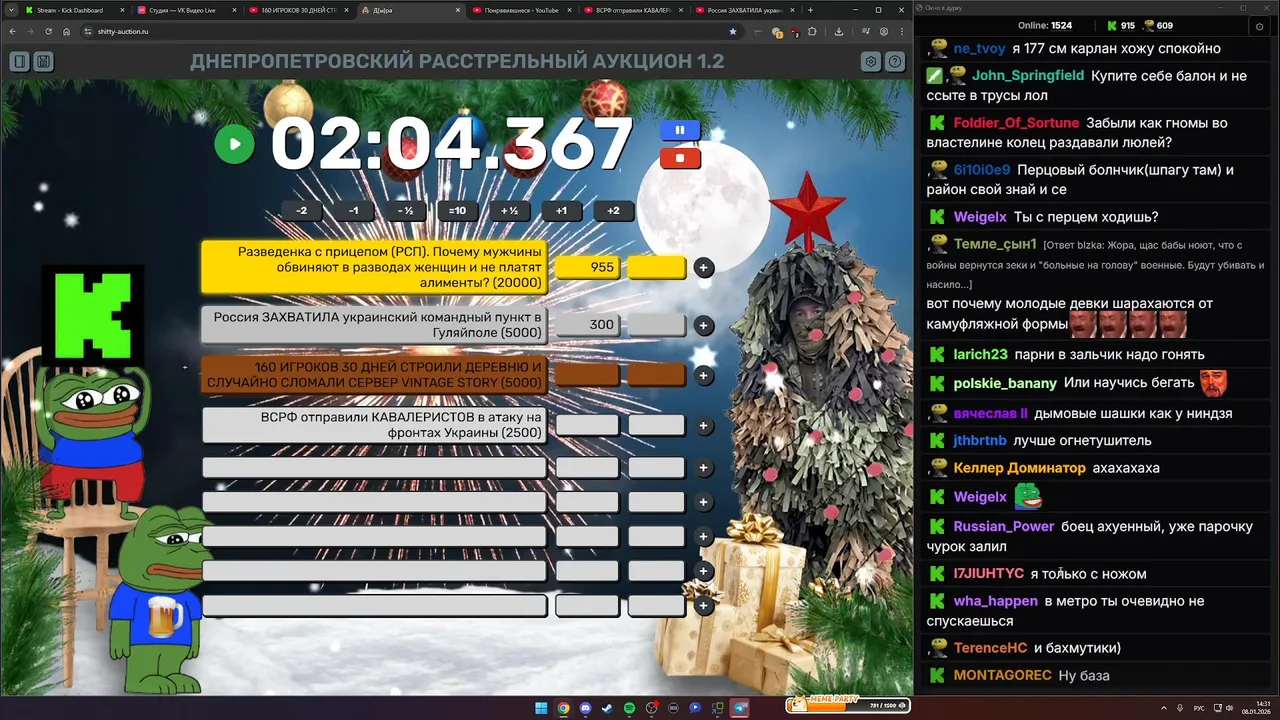Click plus button on '160 ИГРОКОВ 30 ДНЕЙ' lot
Screen dimensions: 1280x720
(703, 375)
